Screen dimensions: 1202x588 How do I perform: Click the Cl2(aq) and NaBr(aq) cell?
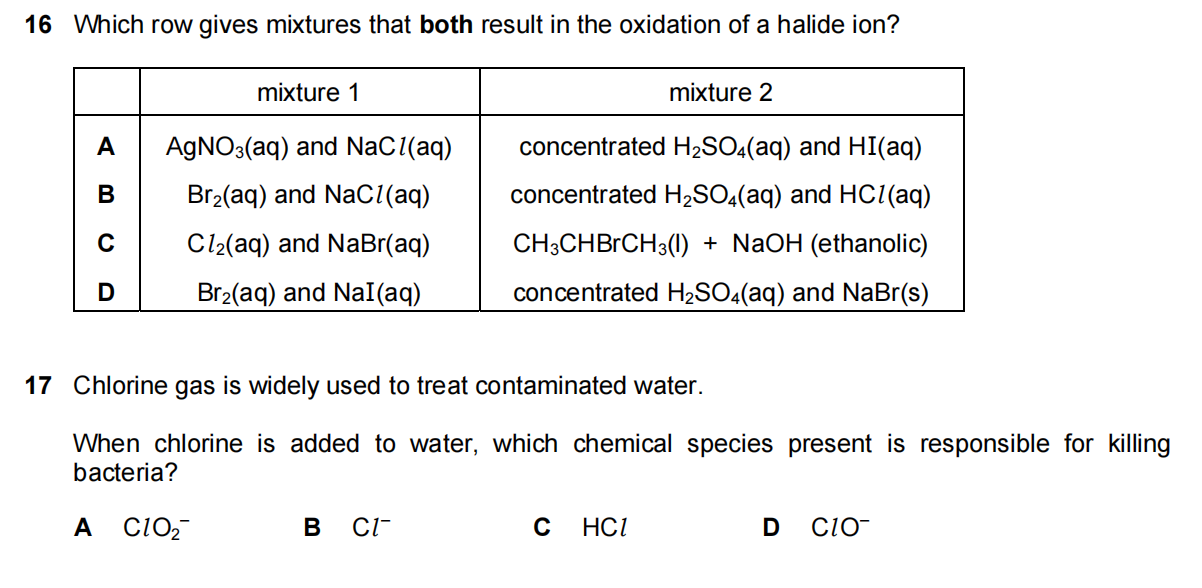click(309, 244)
